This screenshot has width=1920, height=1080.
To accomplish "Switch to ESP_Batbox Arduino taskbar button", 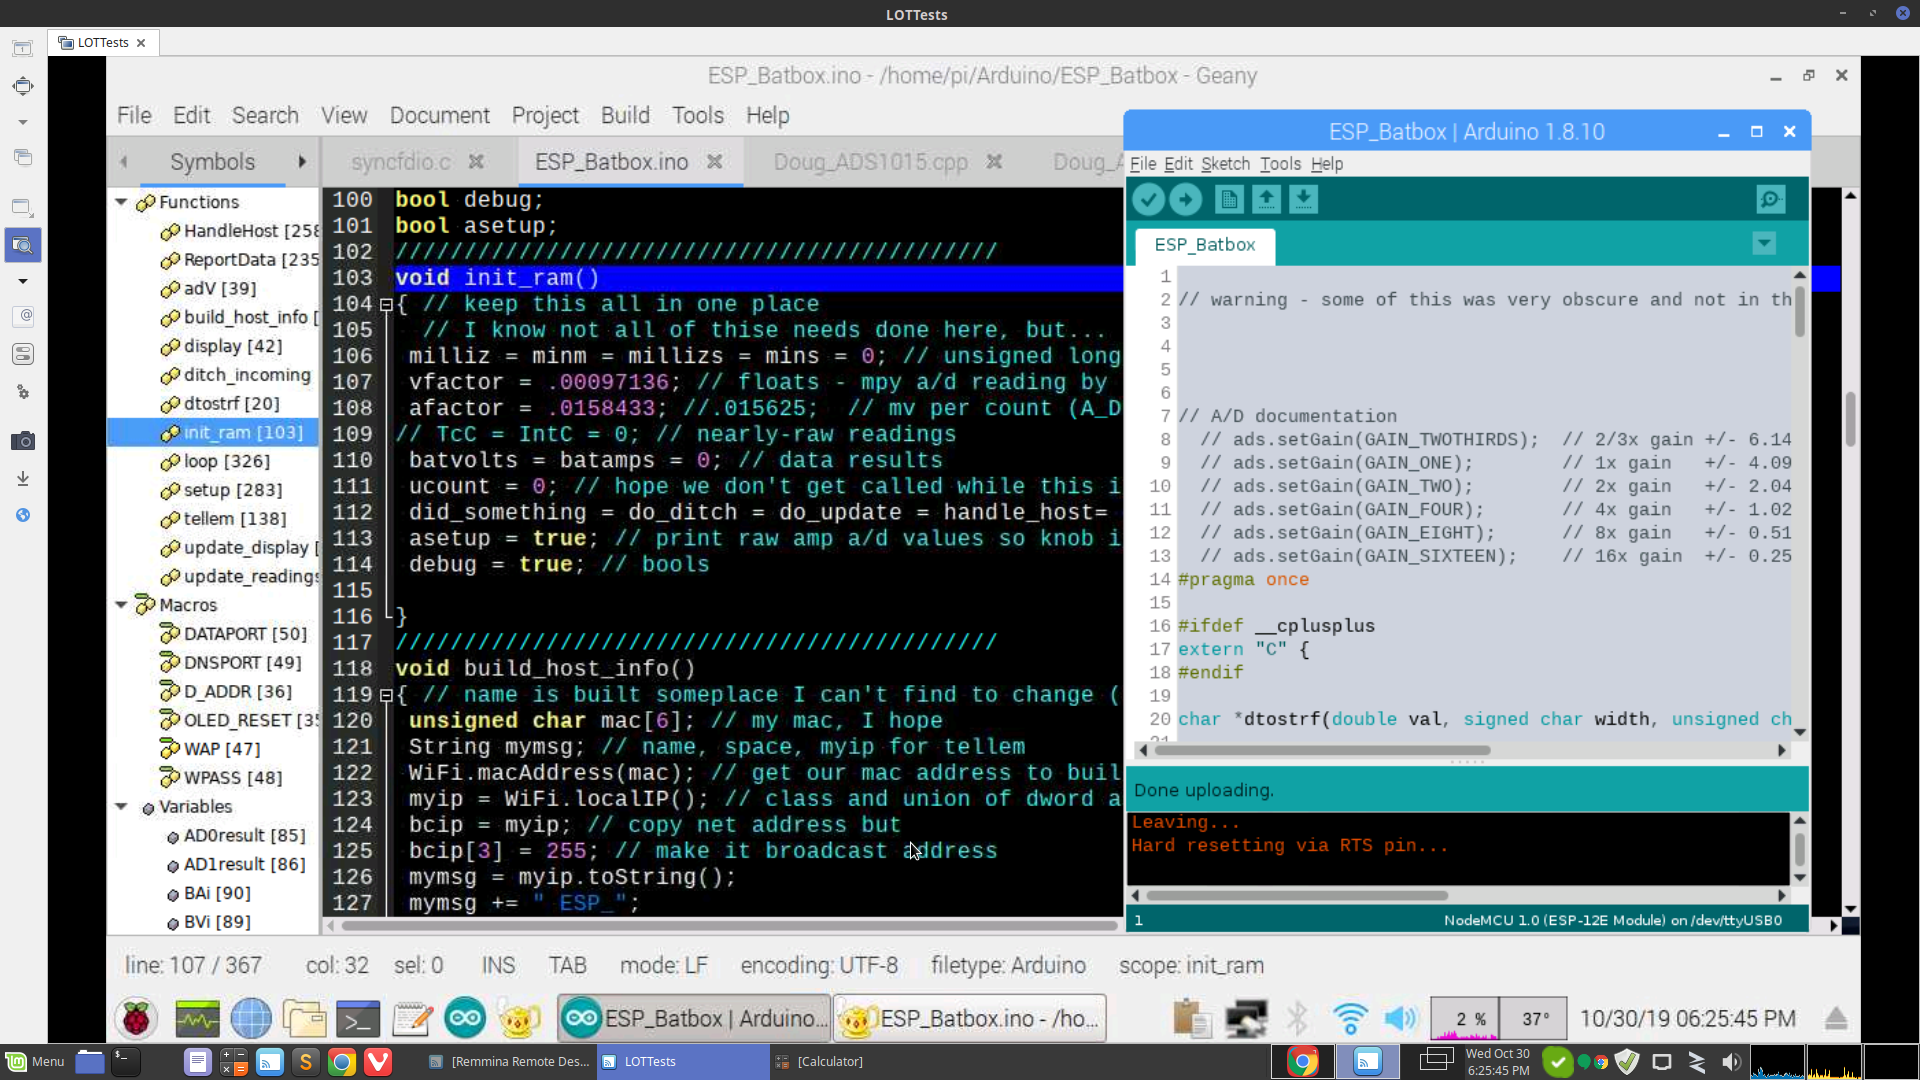I will (694, 1019).
